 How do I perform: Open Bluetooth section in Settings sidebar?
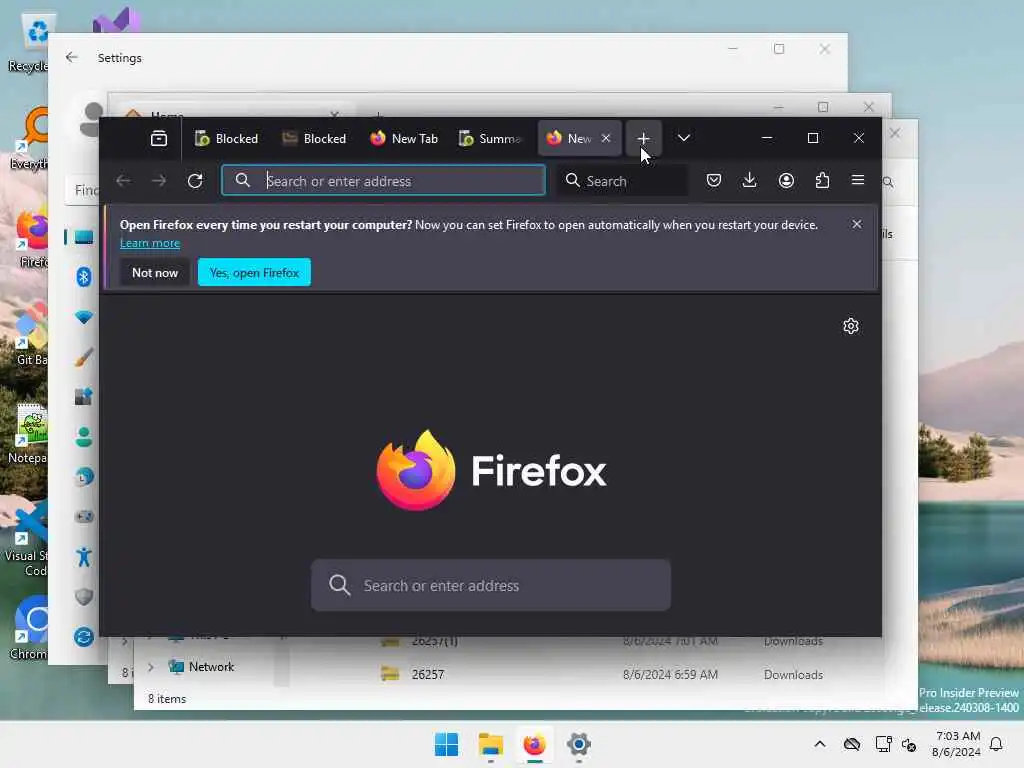[84, 277]
